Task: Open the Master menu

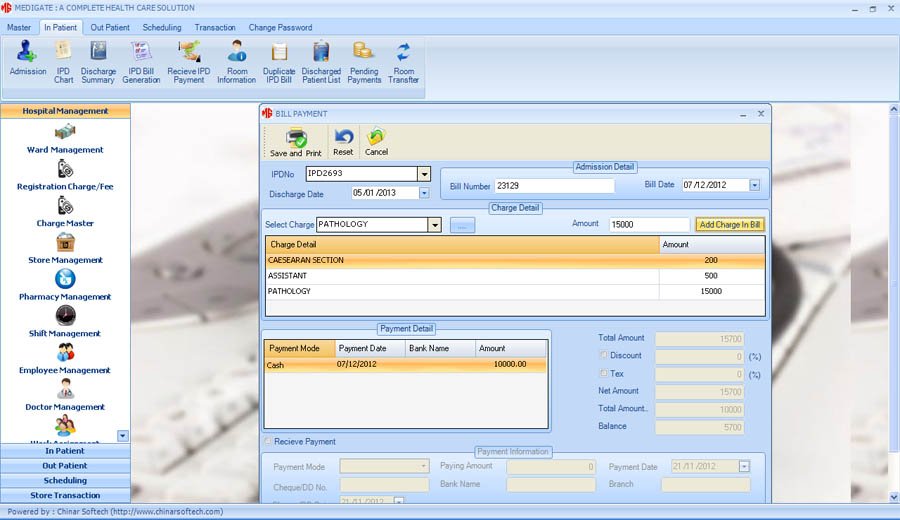Action: coord(19,28)
